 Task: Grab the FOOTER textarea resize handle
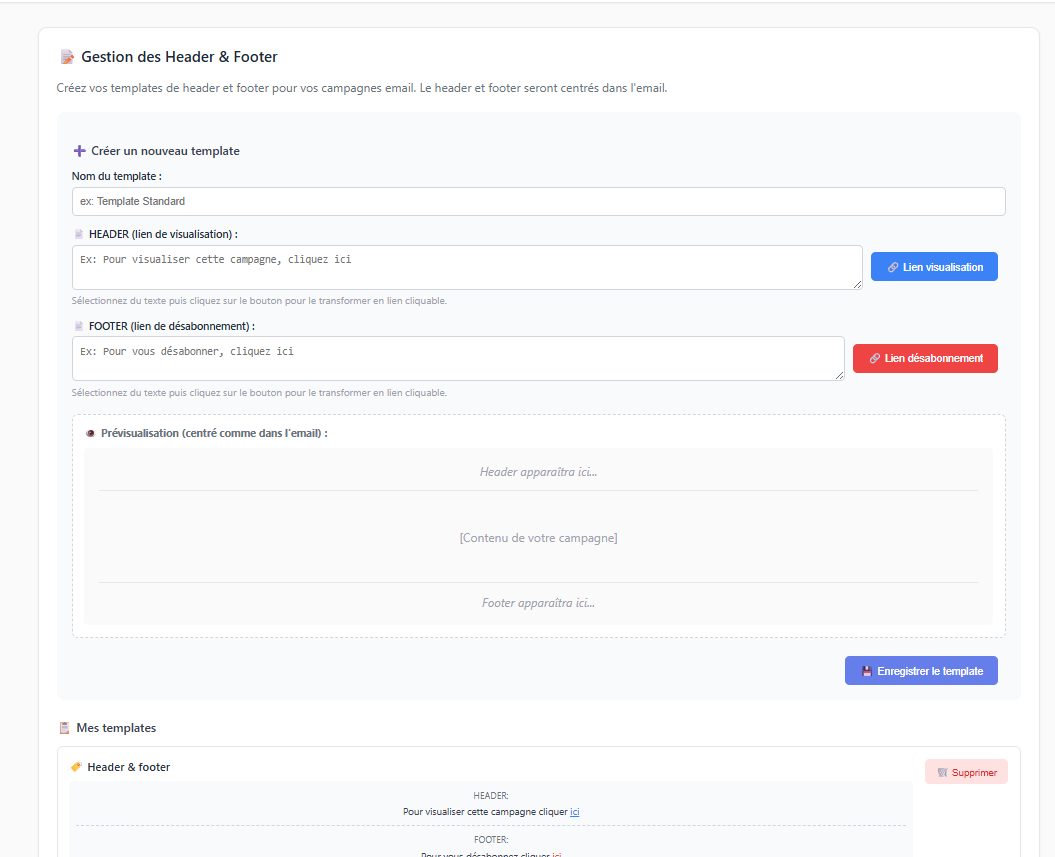[x=839, y=376]
